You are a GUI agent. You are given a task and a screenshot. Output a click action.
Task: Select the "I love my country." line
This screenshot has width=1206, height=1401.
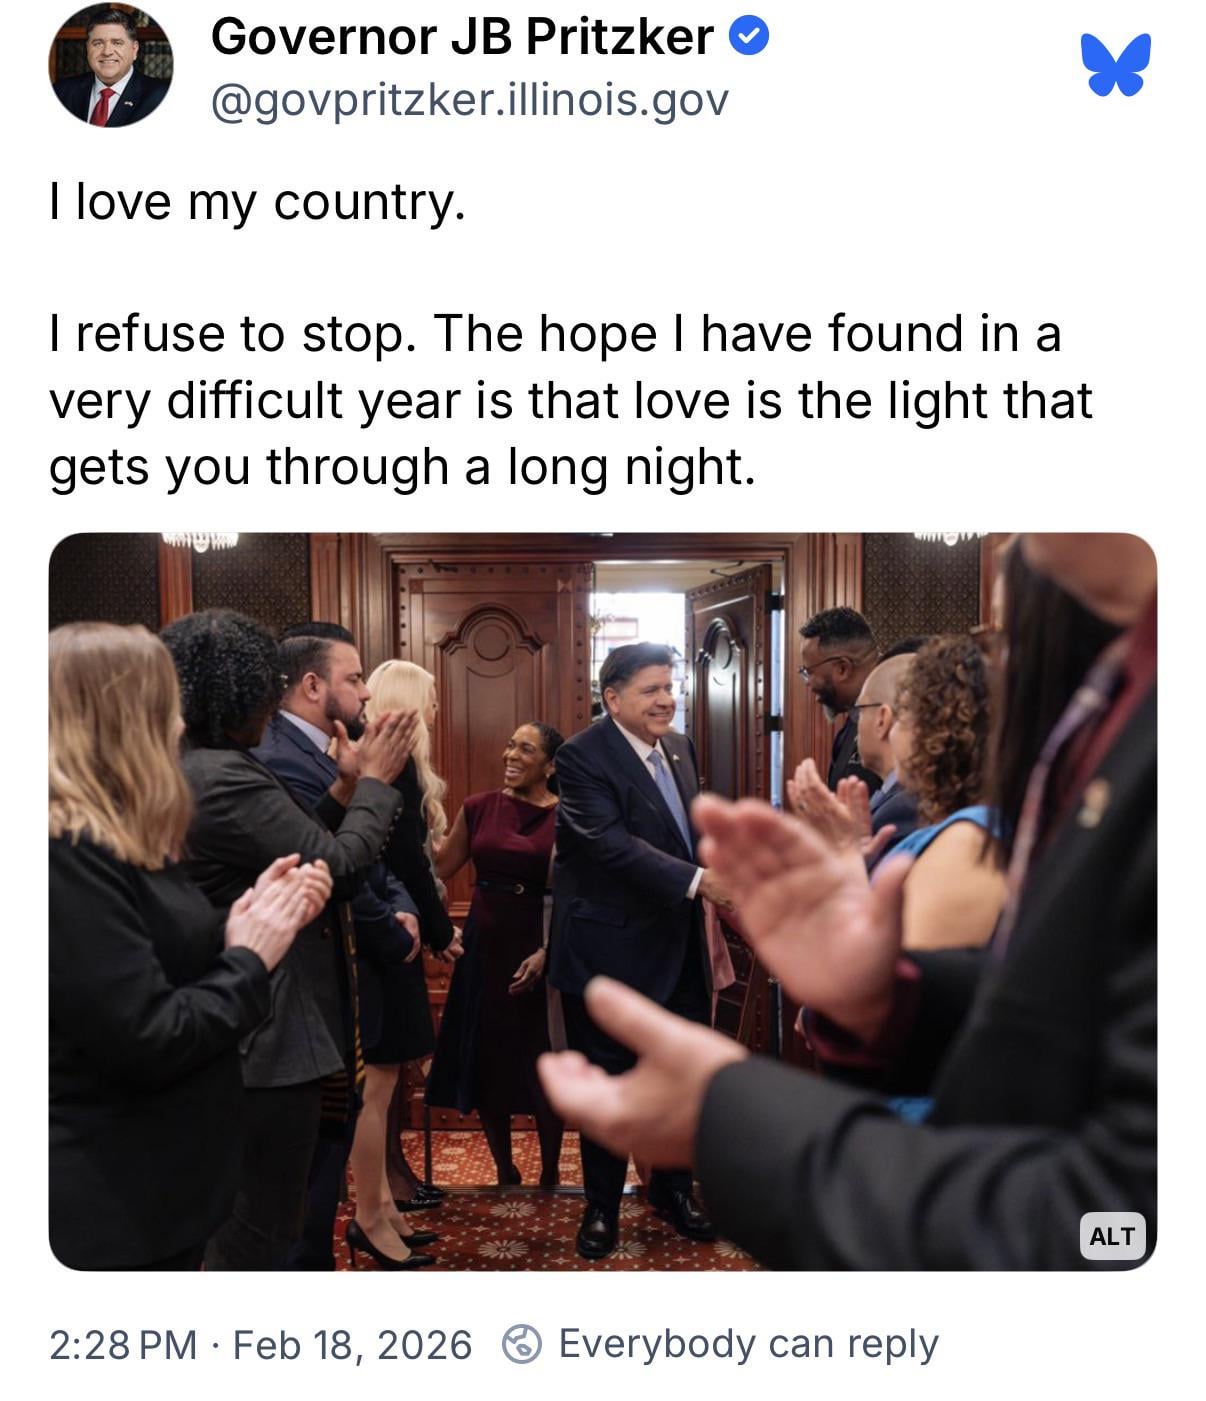pos(257,202)
